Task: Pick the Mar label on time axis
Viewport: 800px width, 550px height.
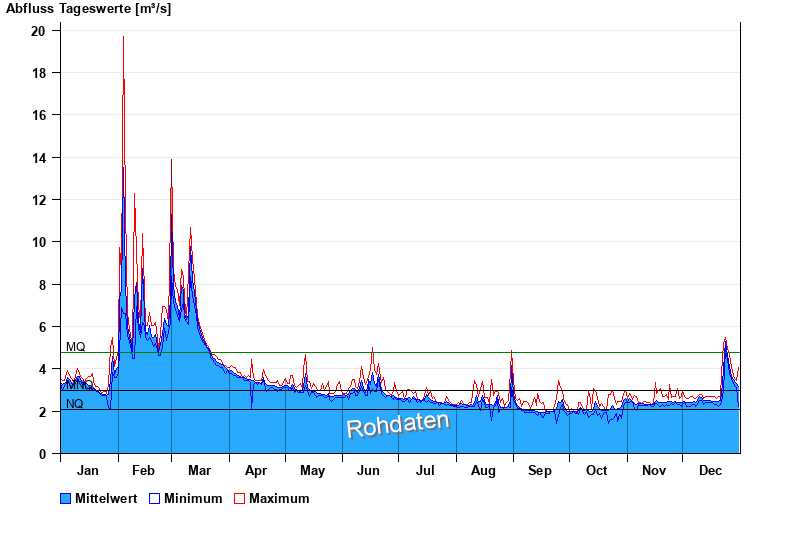Action: pos(199,470)
